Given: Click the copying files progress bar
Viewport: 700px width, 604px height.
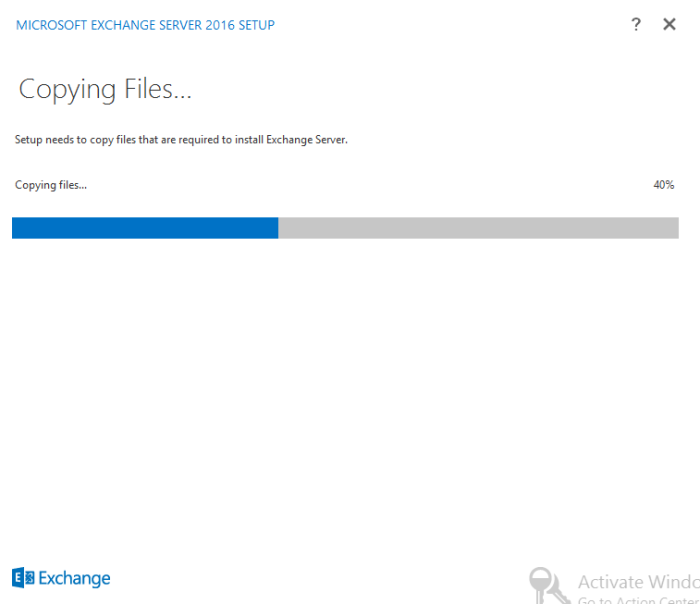Looking at the screenshot, I should 345,228.
